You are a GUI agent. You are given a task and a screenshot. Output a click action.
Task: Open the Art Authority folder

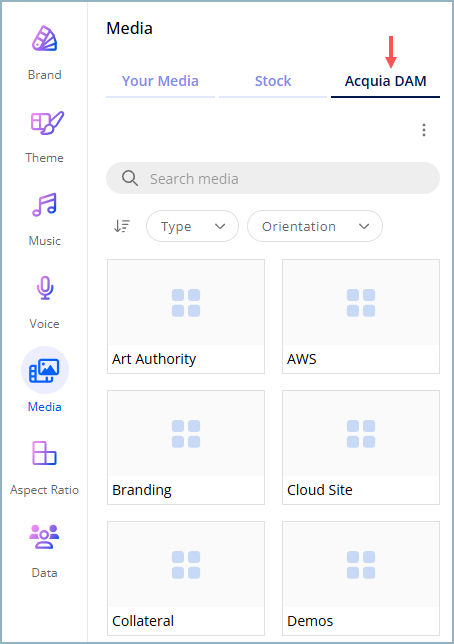pos(186,316)
